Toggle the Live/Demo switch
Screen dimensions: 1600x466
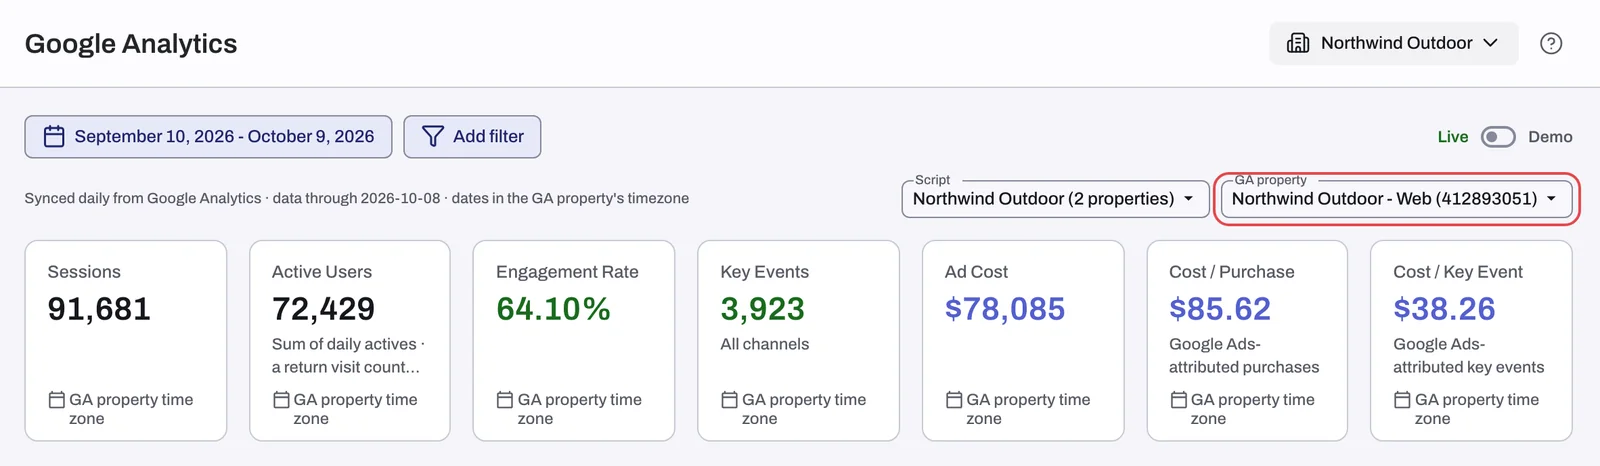(1498, 137)
